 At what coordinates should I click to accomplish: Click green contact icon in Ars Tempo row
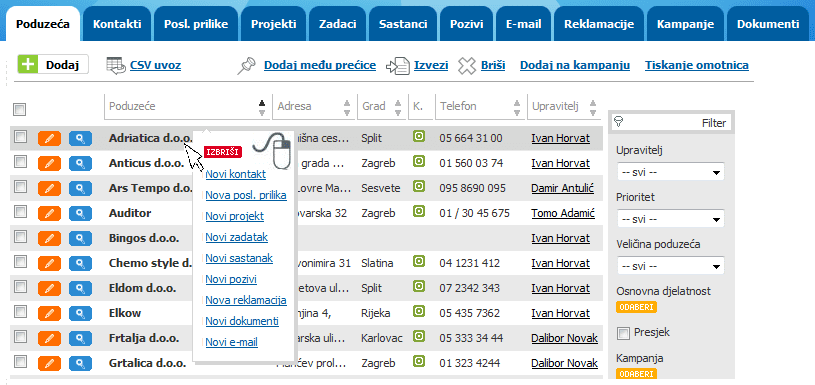point(419,187)
